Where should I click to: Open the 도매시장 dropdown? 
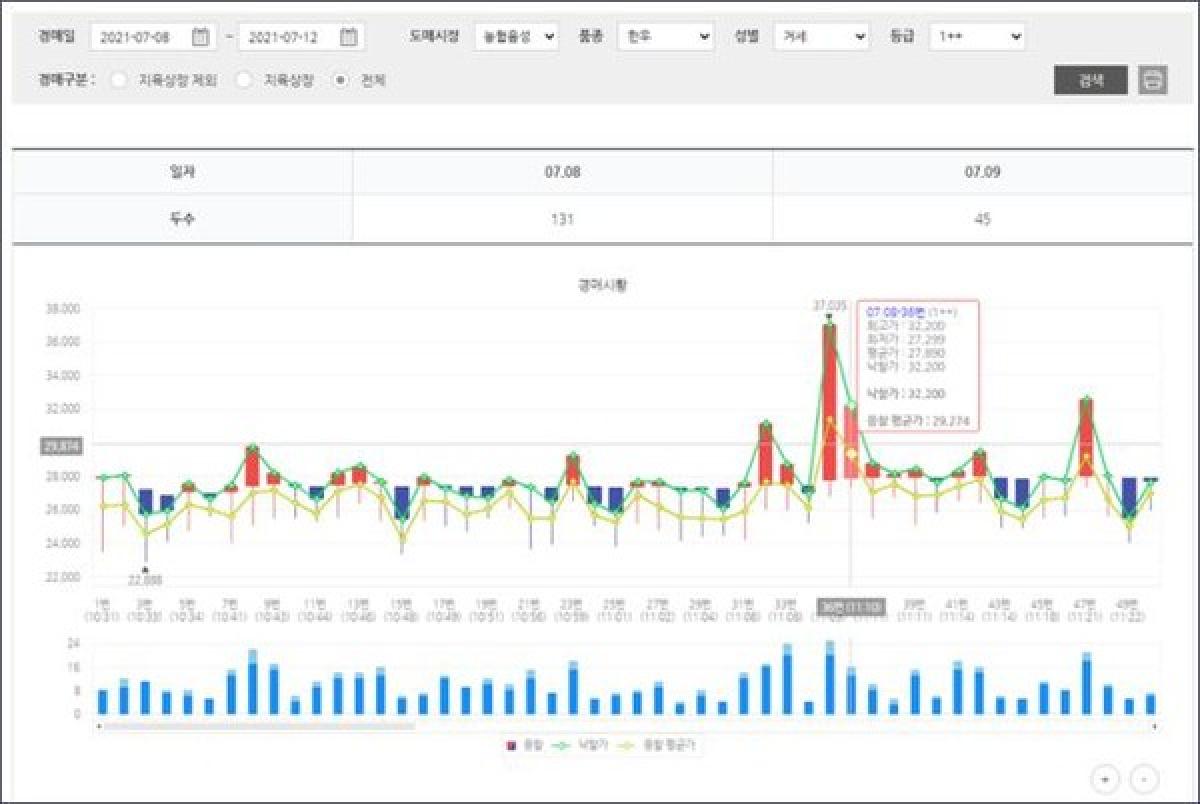click(516, 37)
